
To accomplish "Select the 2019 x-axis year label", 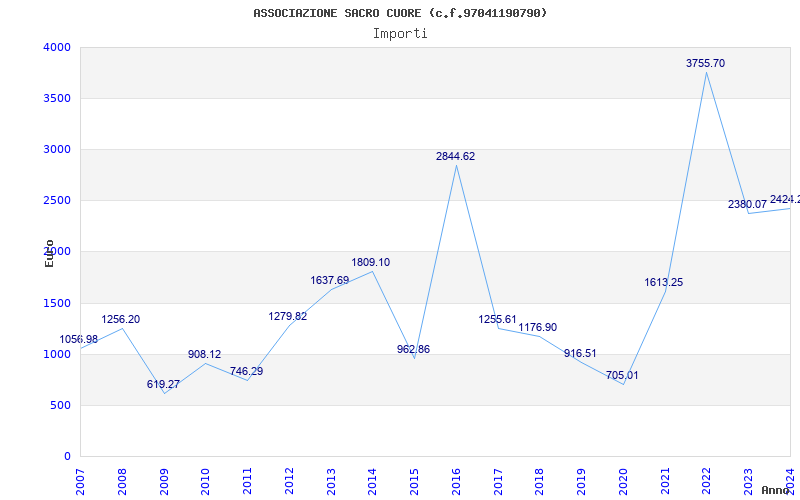I will click(x=582, y=482).
